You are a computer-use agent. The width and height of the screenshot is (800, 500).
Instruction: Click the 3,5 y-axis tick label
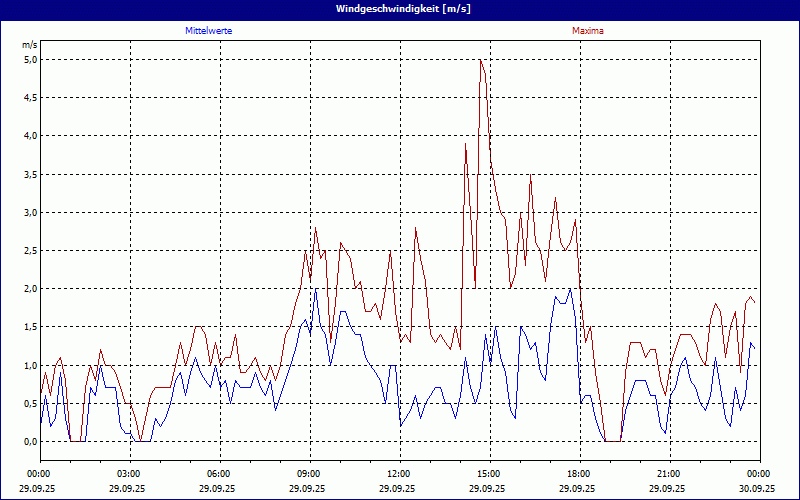click(x=30, y=174)
